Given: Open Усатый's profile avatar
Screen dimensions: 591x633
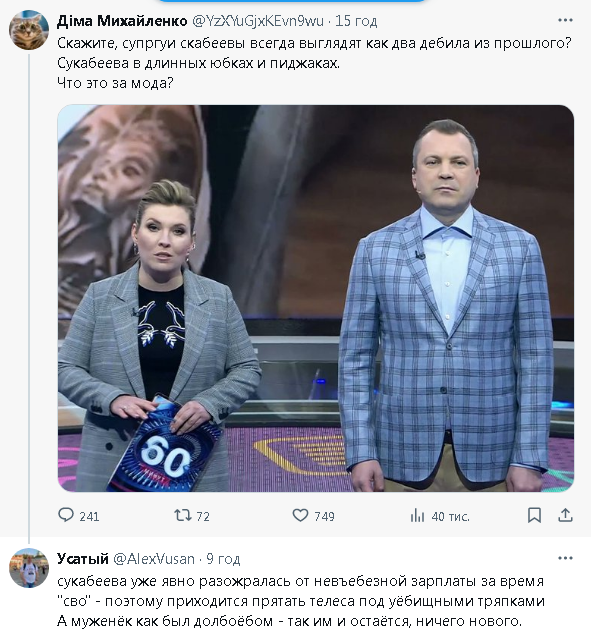Looking at the screenshot, I should (29, 568).
